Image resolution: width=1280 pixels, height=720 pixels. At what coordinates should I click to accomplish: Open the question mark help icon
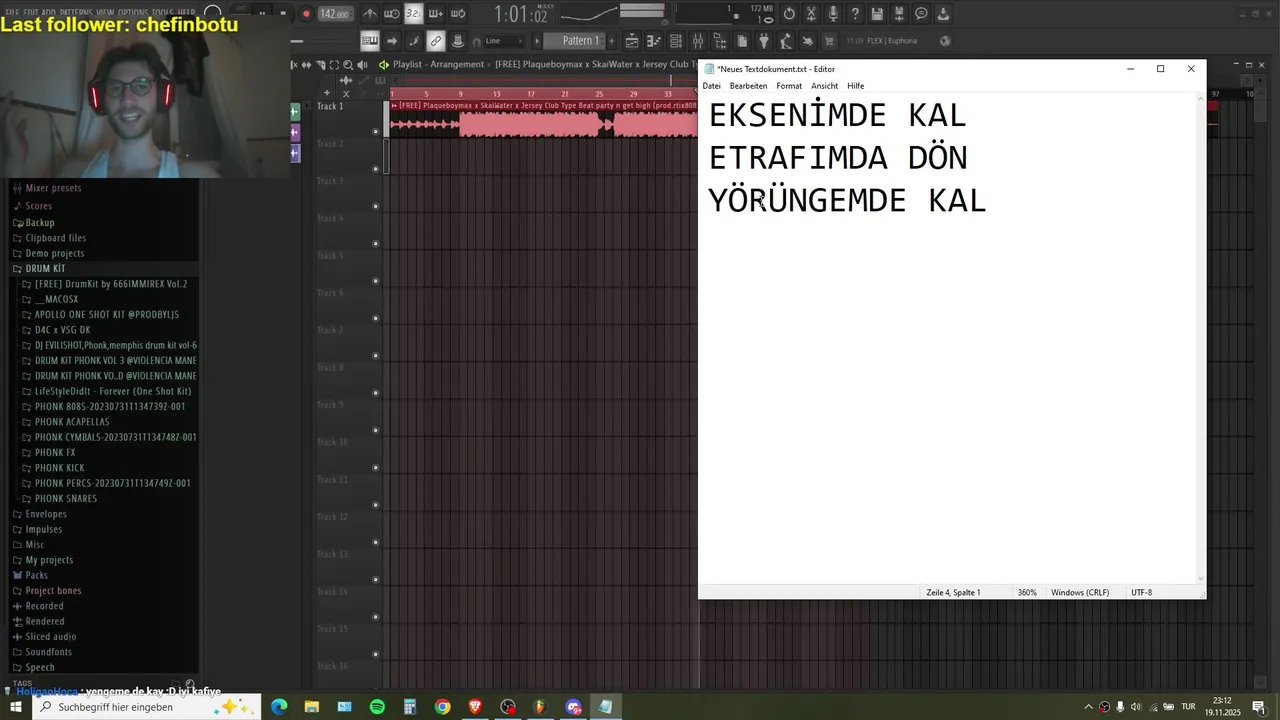coord(855,14)
